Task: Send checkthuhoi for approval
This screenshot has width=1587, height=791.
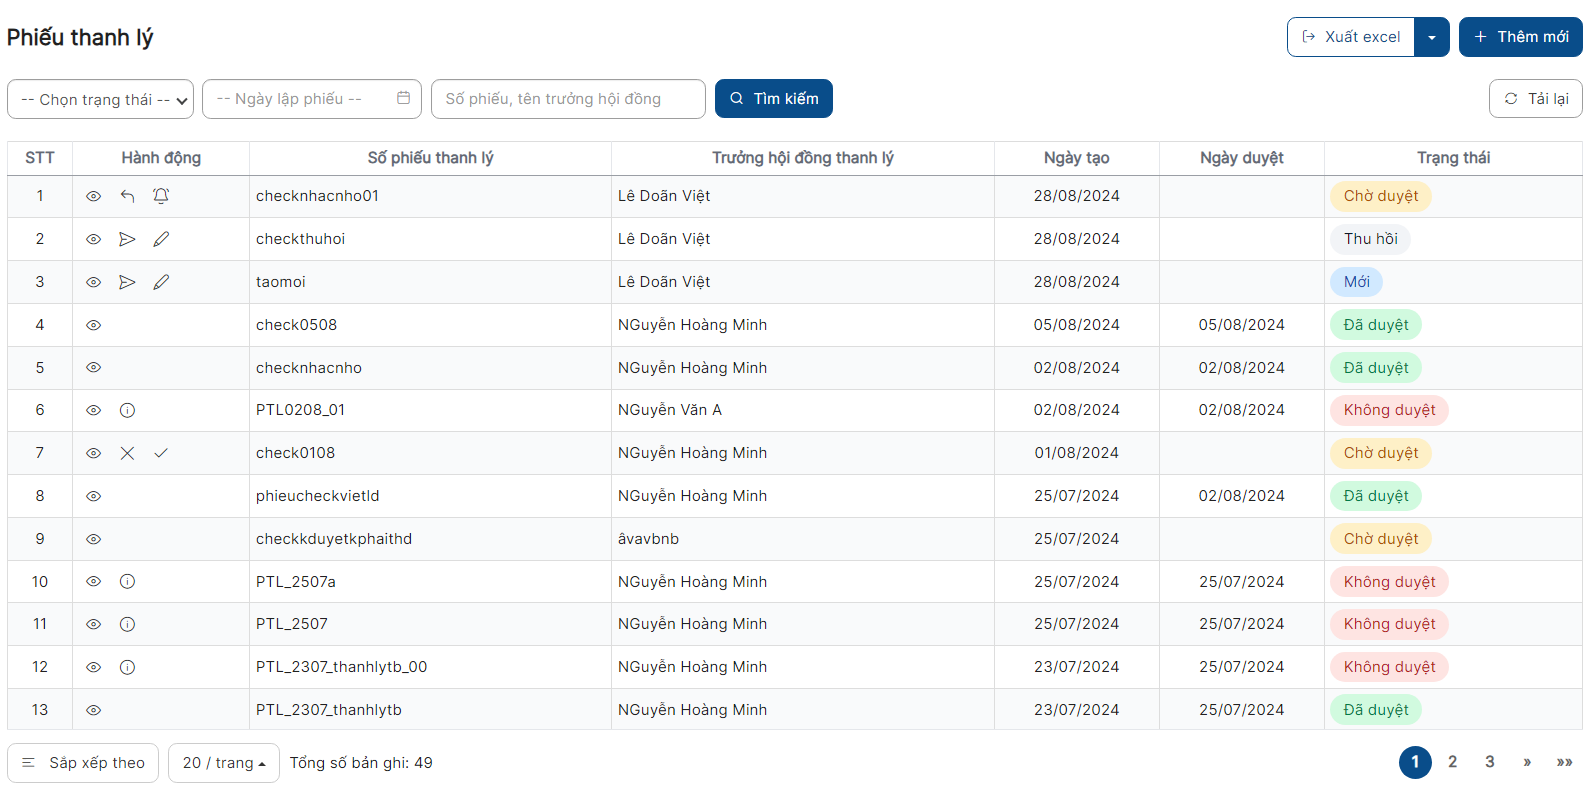Action: (127, 239)
